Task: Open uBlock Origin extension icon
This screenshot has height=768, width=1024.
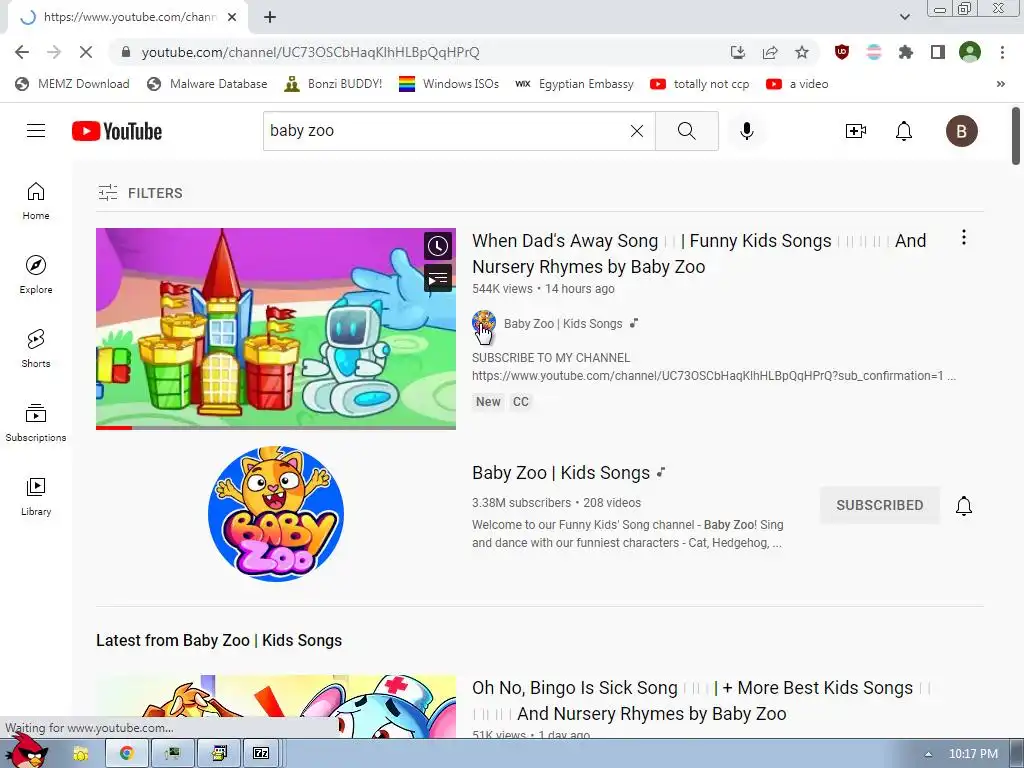Action: (x=842, y=52)
